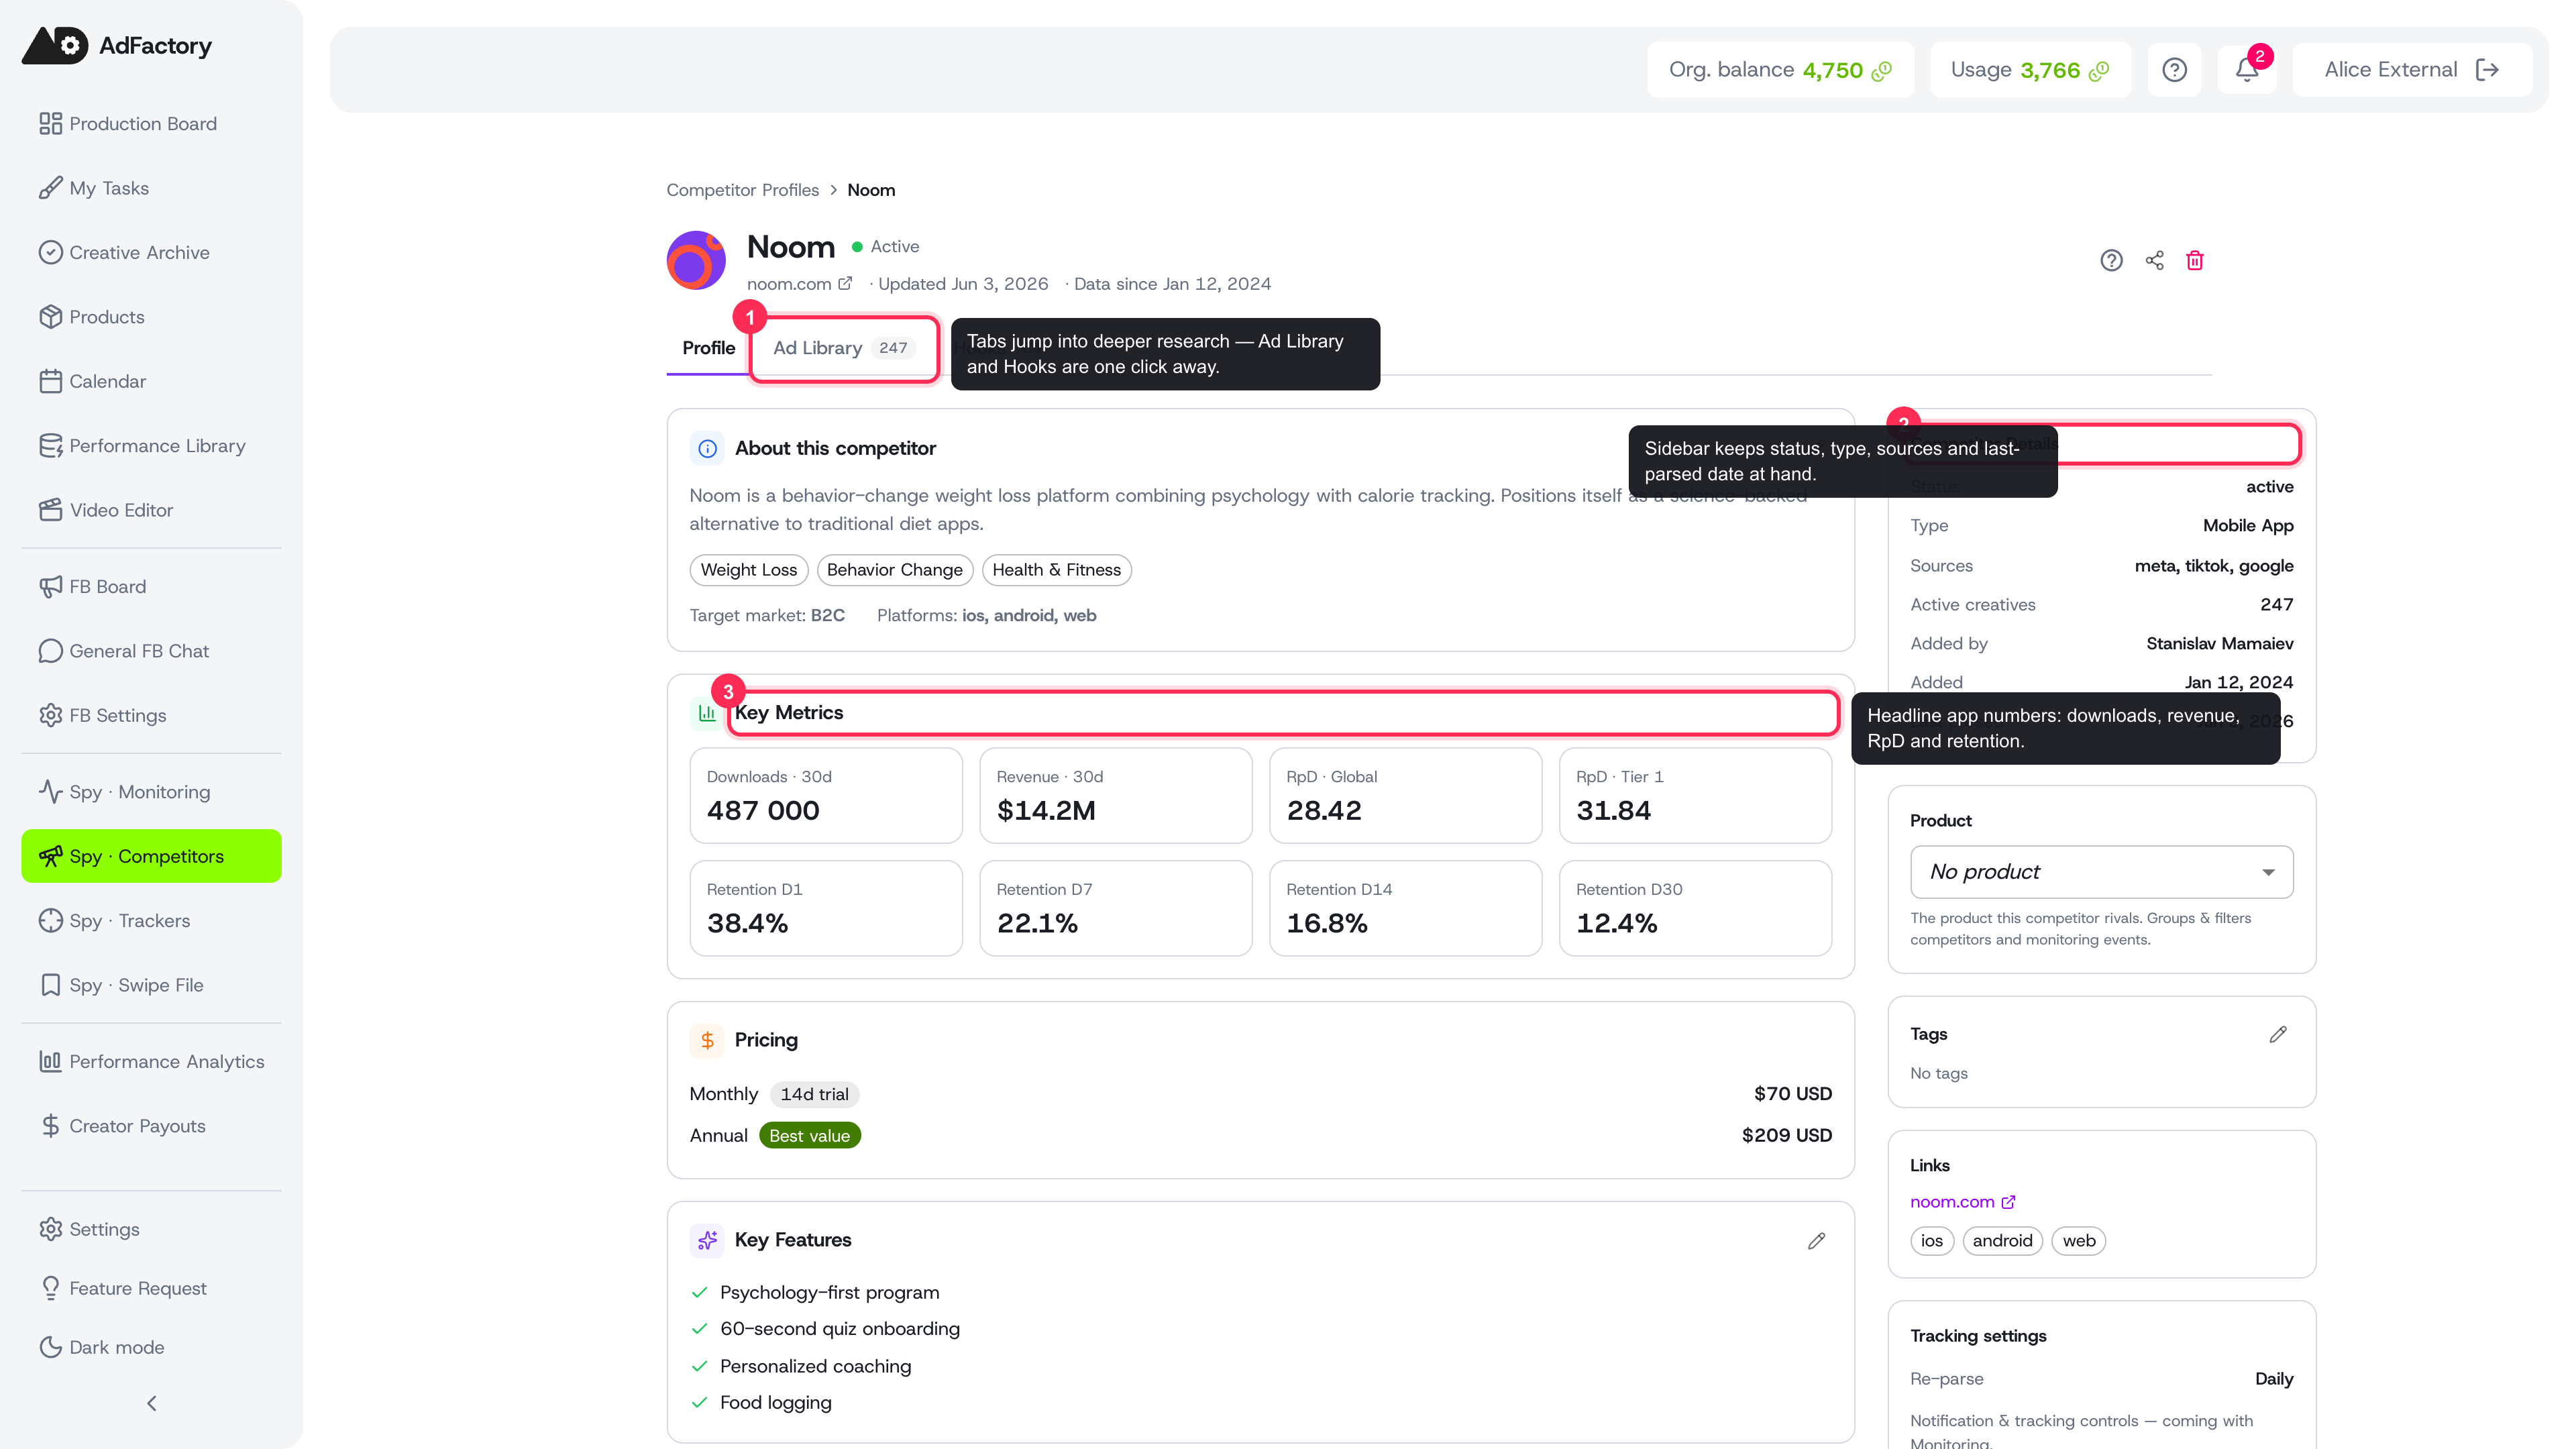Image resolution: width=2576 pixels, height=1449 pixels.
Task: Open Performance Library
Action: click(151, 446)
